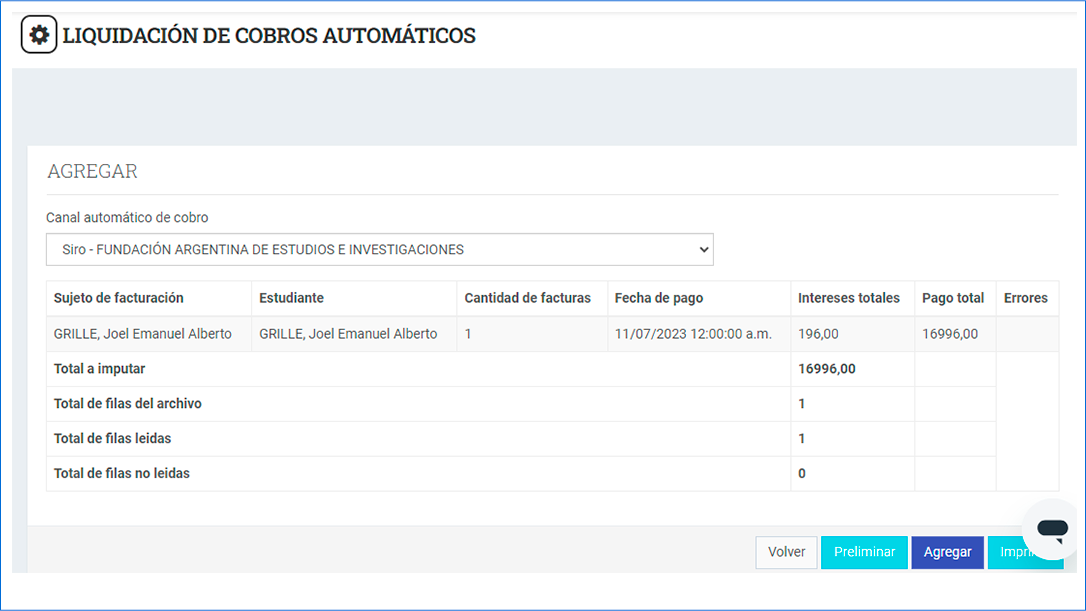Image resolution: width=1086 pixels, height=611 pixels.
Task: Click the Cantidad de facturas column header
Action: pos(527,298)
